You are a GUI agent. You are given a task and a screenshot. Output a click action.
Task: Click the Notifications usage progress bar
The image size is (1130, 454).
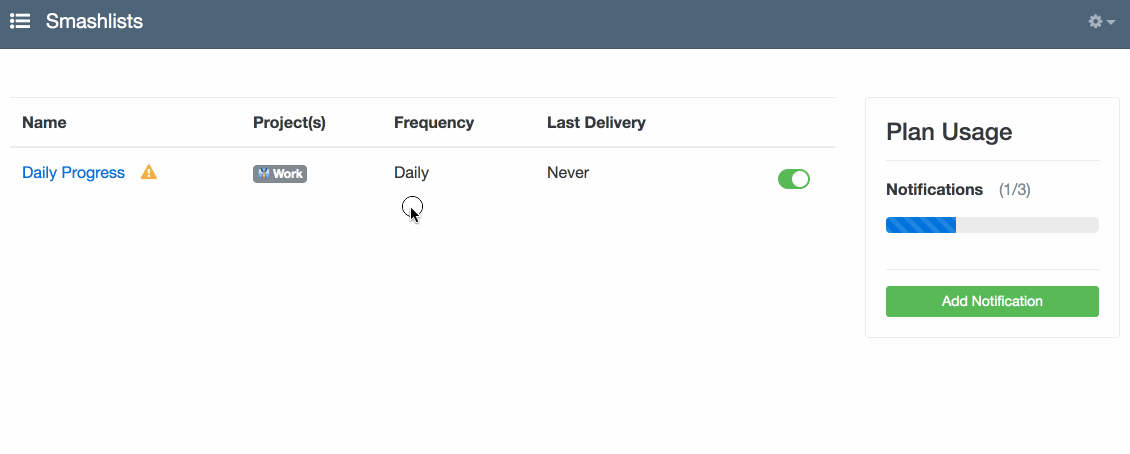(x=992, y=225)
